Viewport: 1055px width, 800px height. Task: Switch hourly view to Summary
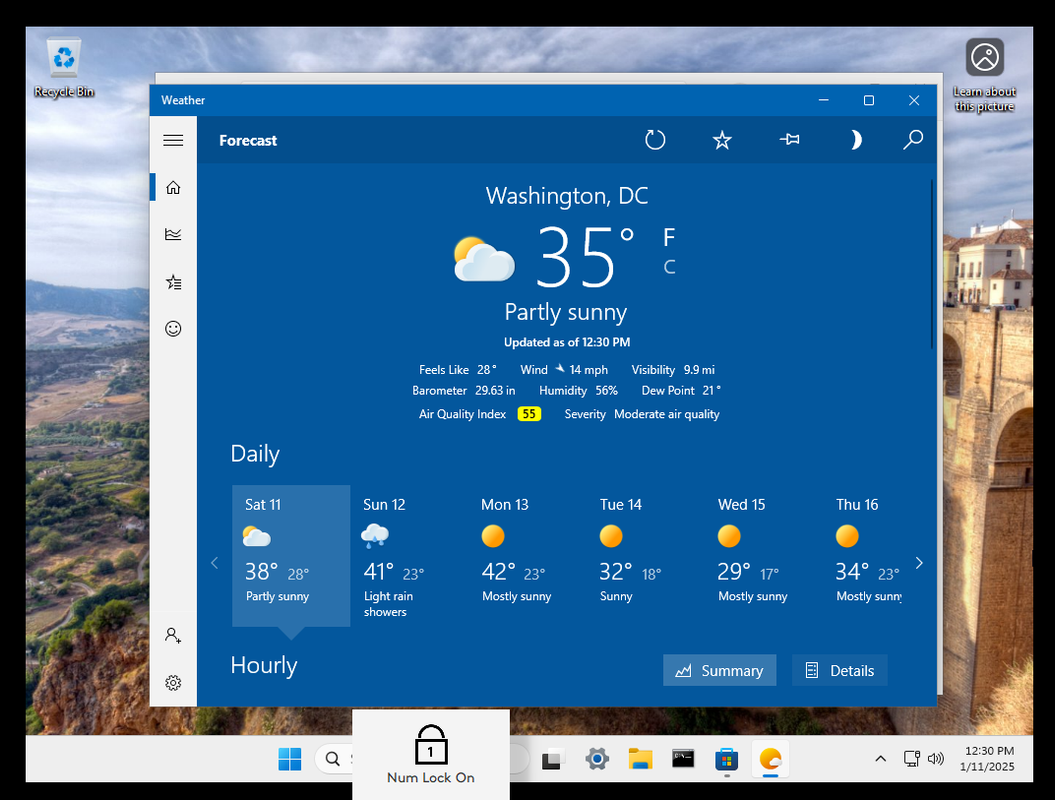point(719,670)
